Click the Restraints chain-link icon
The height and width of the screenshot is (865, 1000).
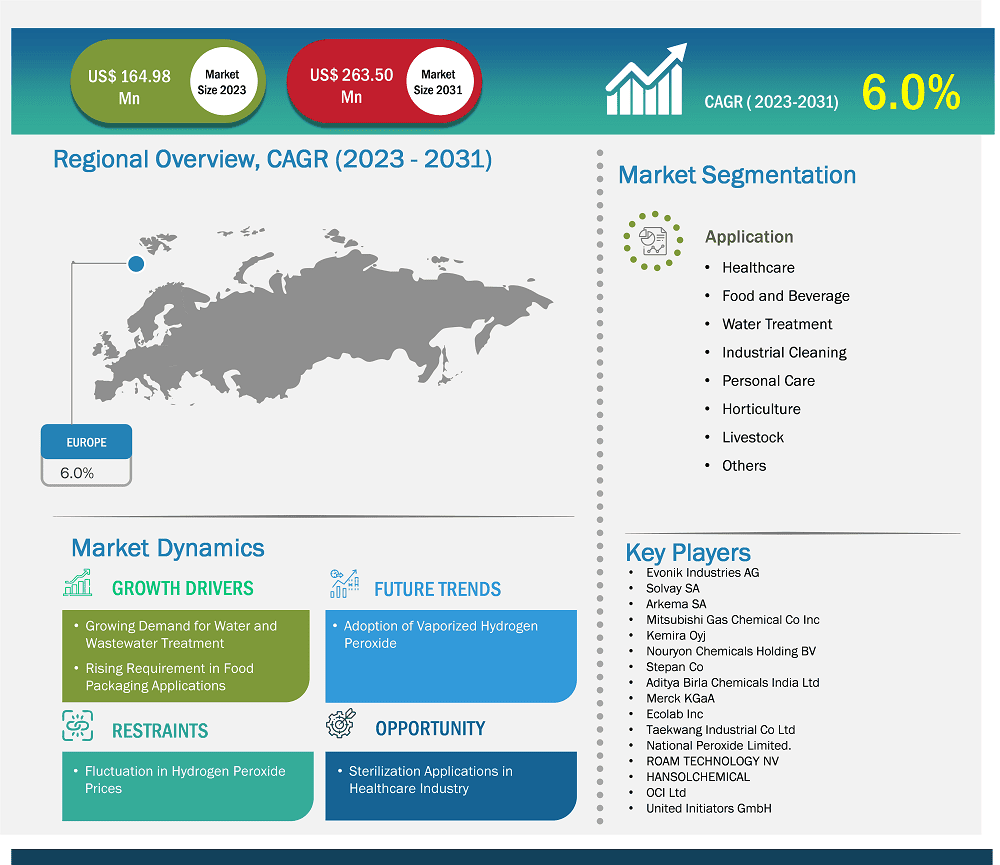(x=78, y=726)
